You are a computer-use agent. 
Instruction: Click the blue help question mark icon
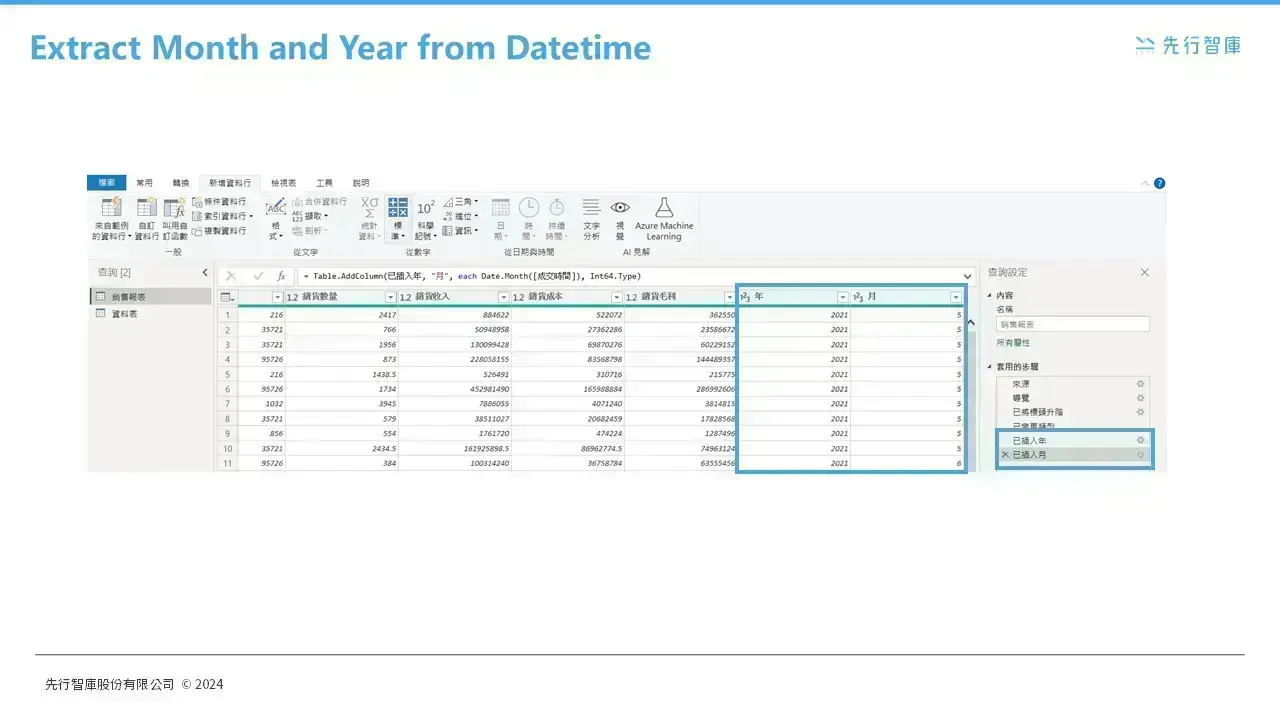click(x=1160, y=183)
